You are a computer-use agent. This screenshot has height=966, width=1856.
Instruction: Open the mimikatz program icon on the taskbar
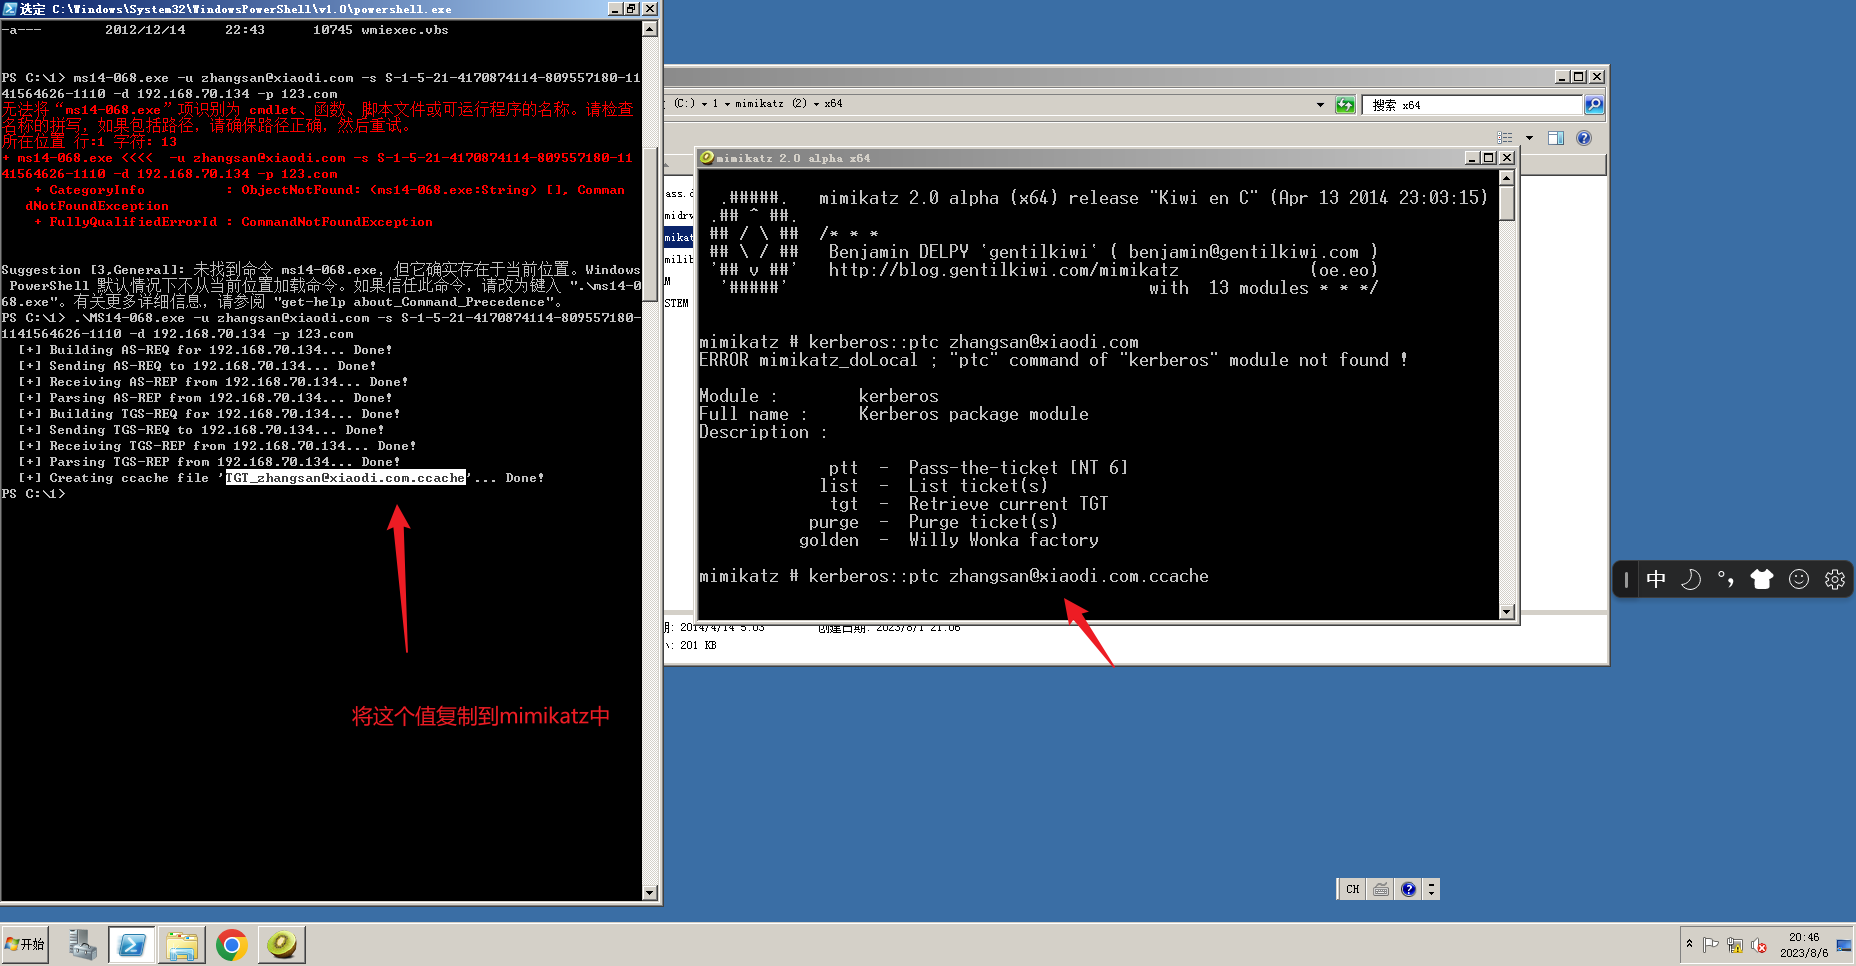281,944
